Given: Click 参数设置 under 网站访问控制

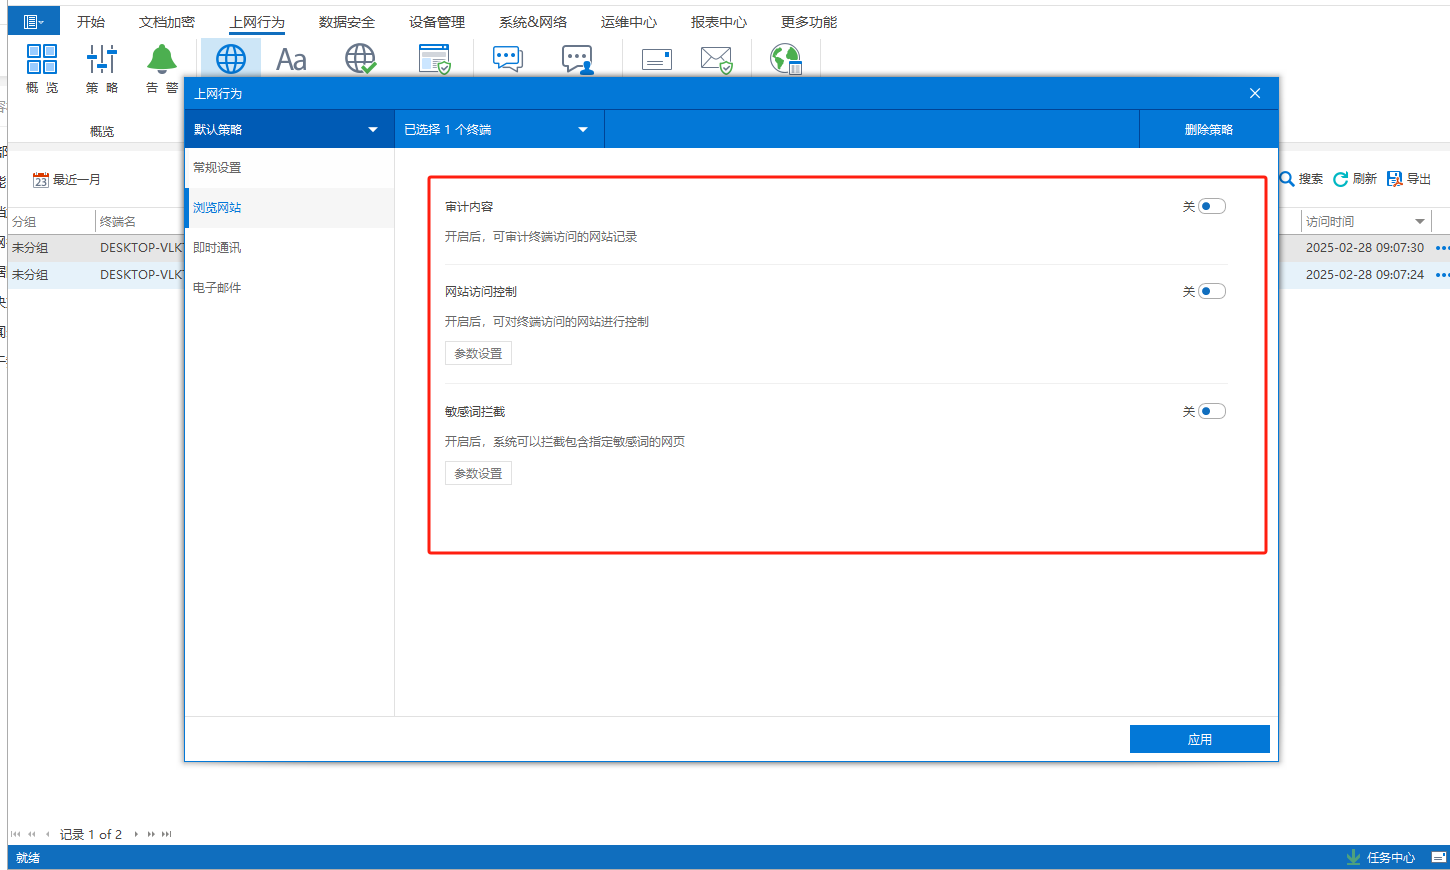Looking at the screenshot, I should click(478, 353).
